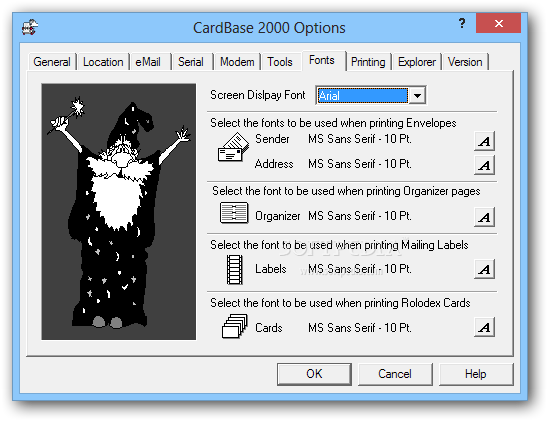
Task: Click the printing Rolodex Cards instruction text
Action: [340, 303]
